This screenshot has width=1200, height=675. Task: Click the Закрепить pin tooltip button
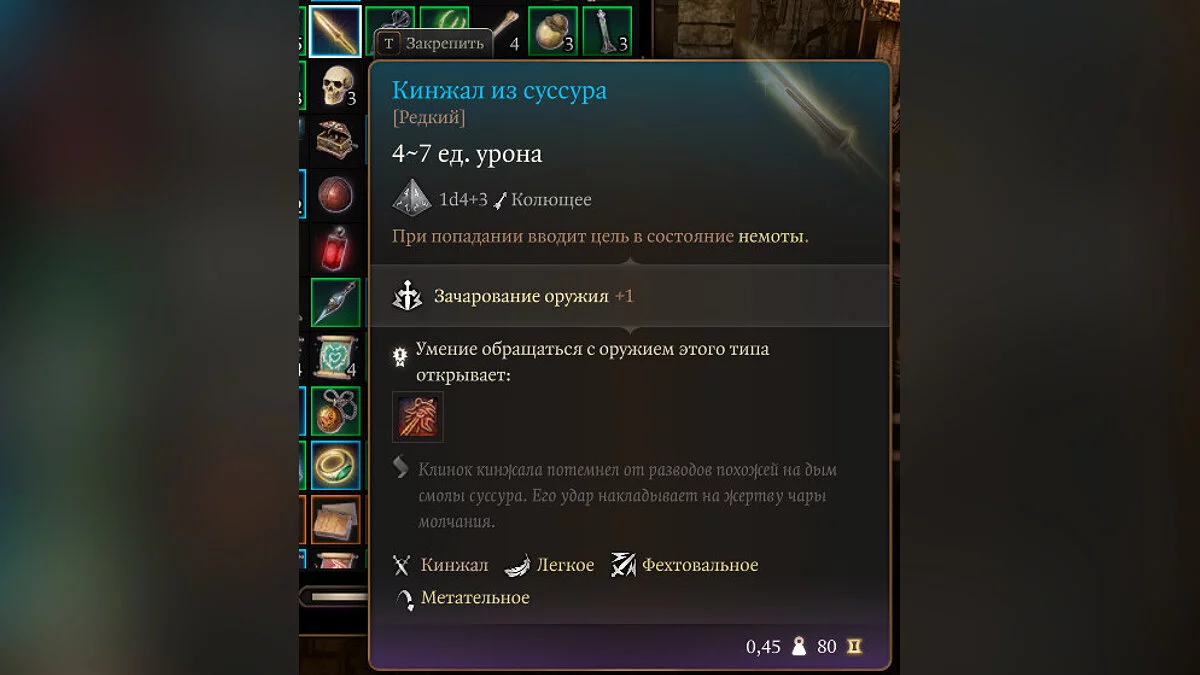(x=434, y=44)
